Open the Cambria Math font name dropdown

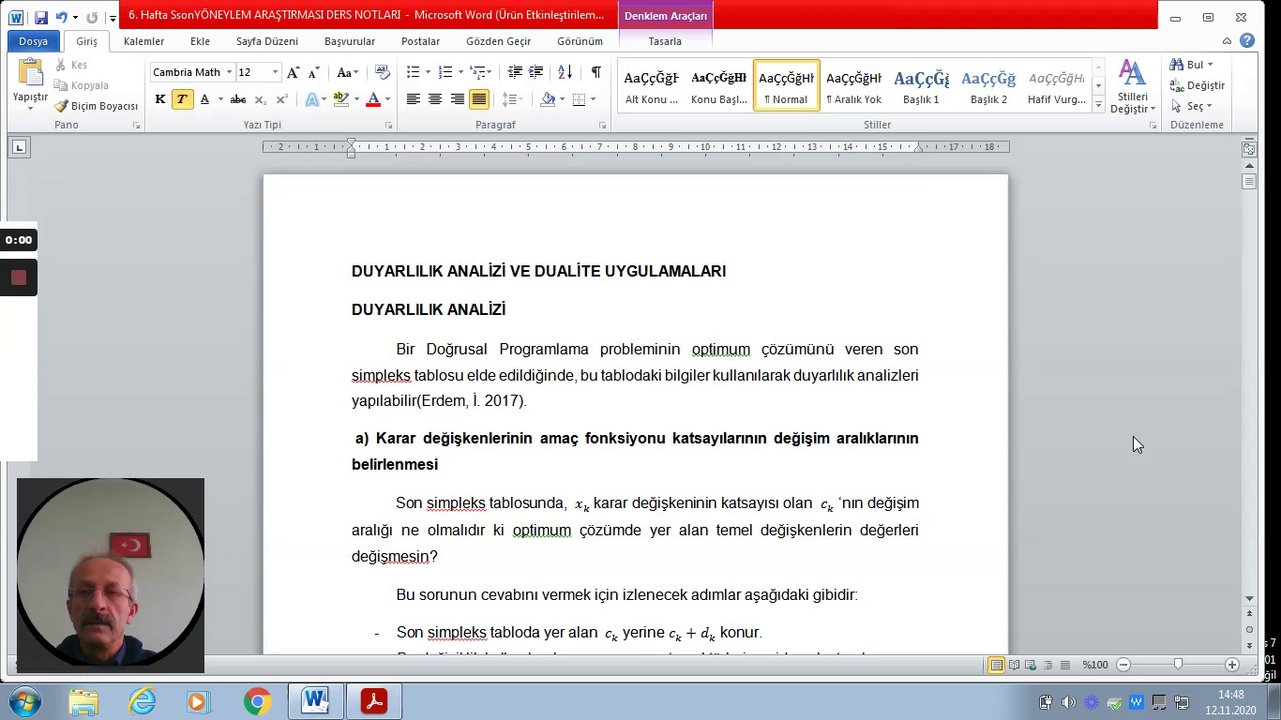click(x=229, y=72)
